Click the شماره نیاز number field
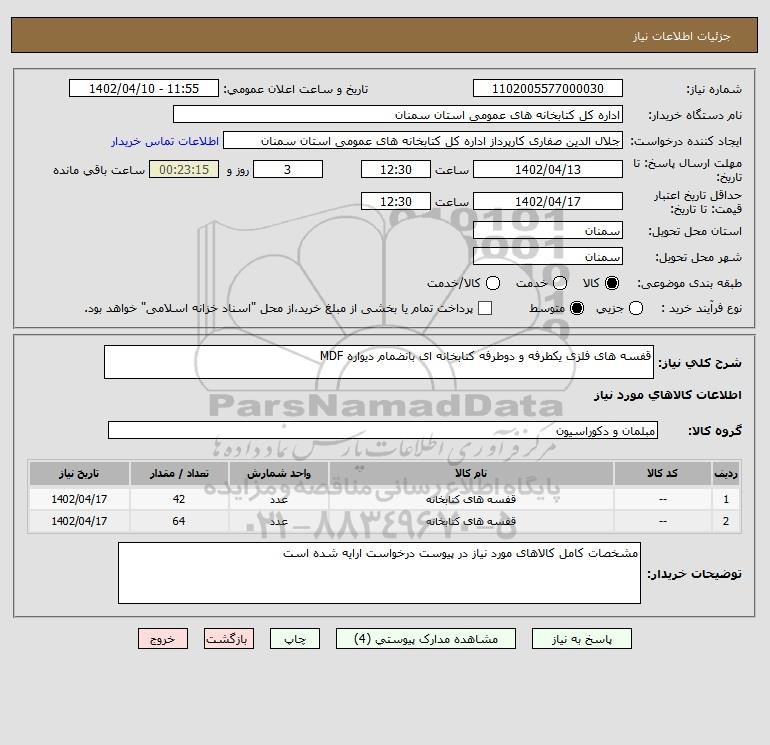 point(548,88)
